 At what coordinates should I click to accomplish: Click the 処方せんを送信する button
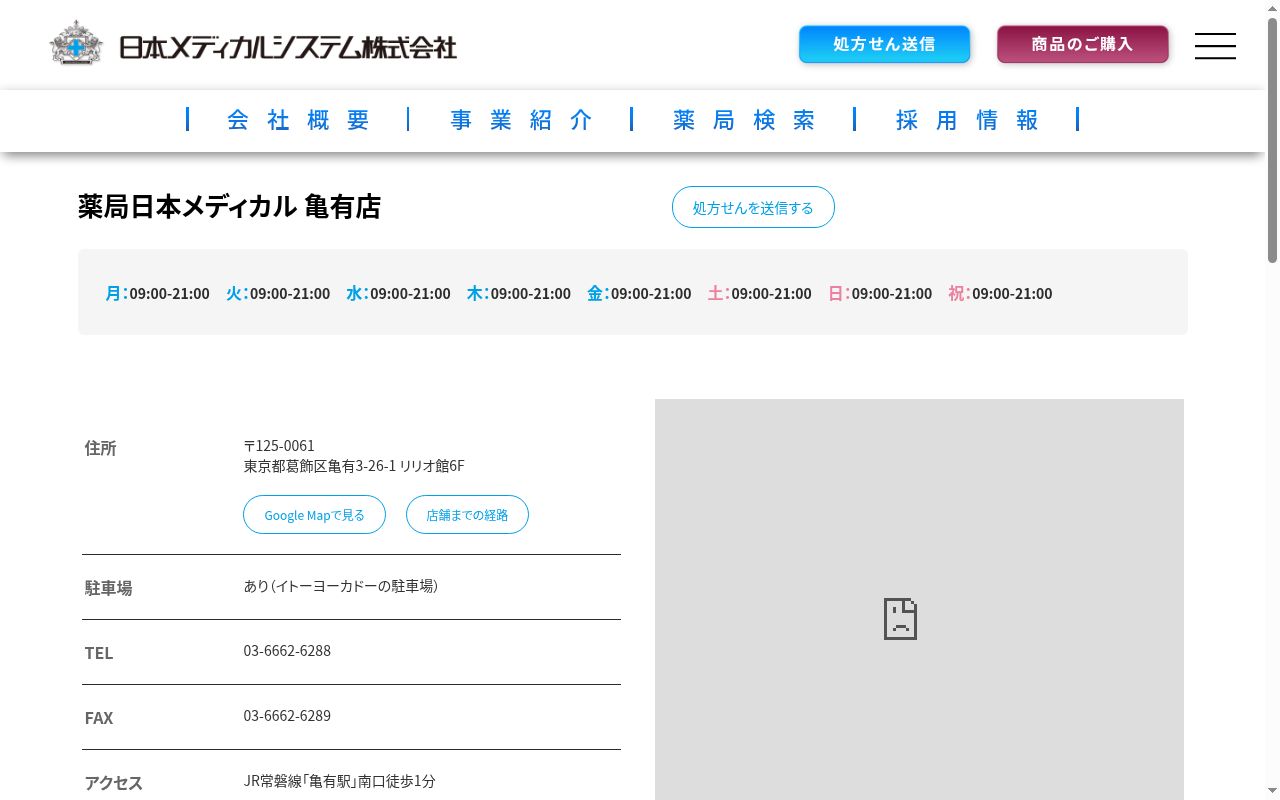point(753,207)
